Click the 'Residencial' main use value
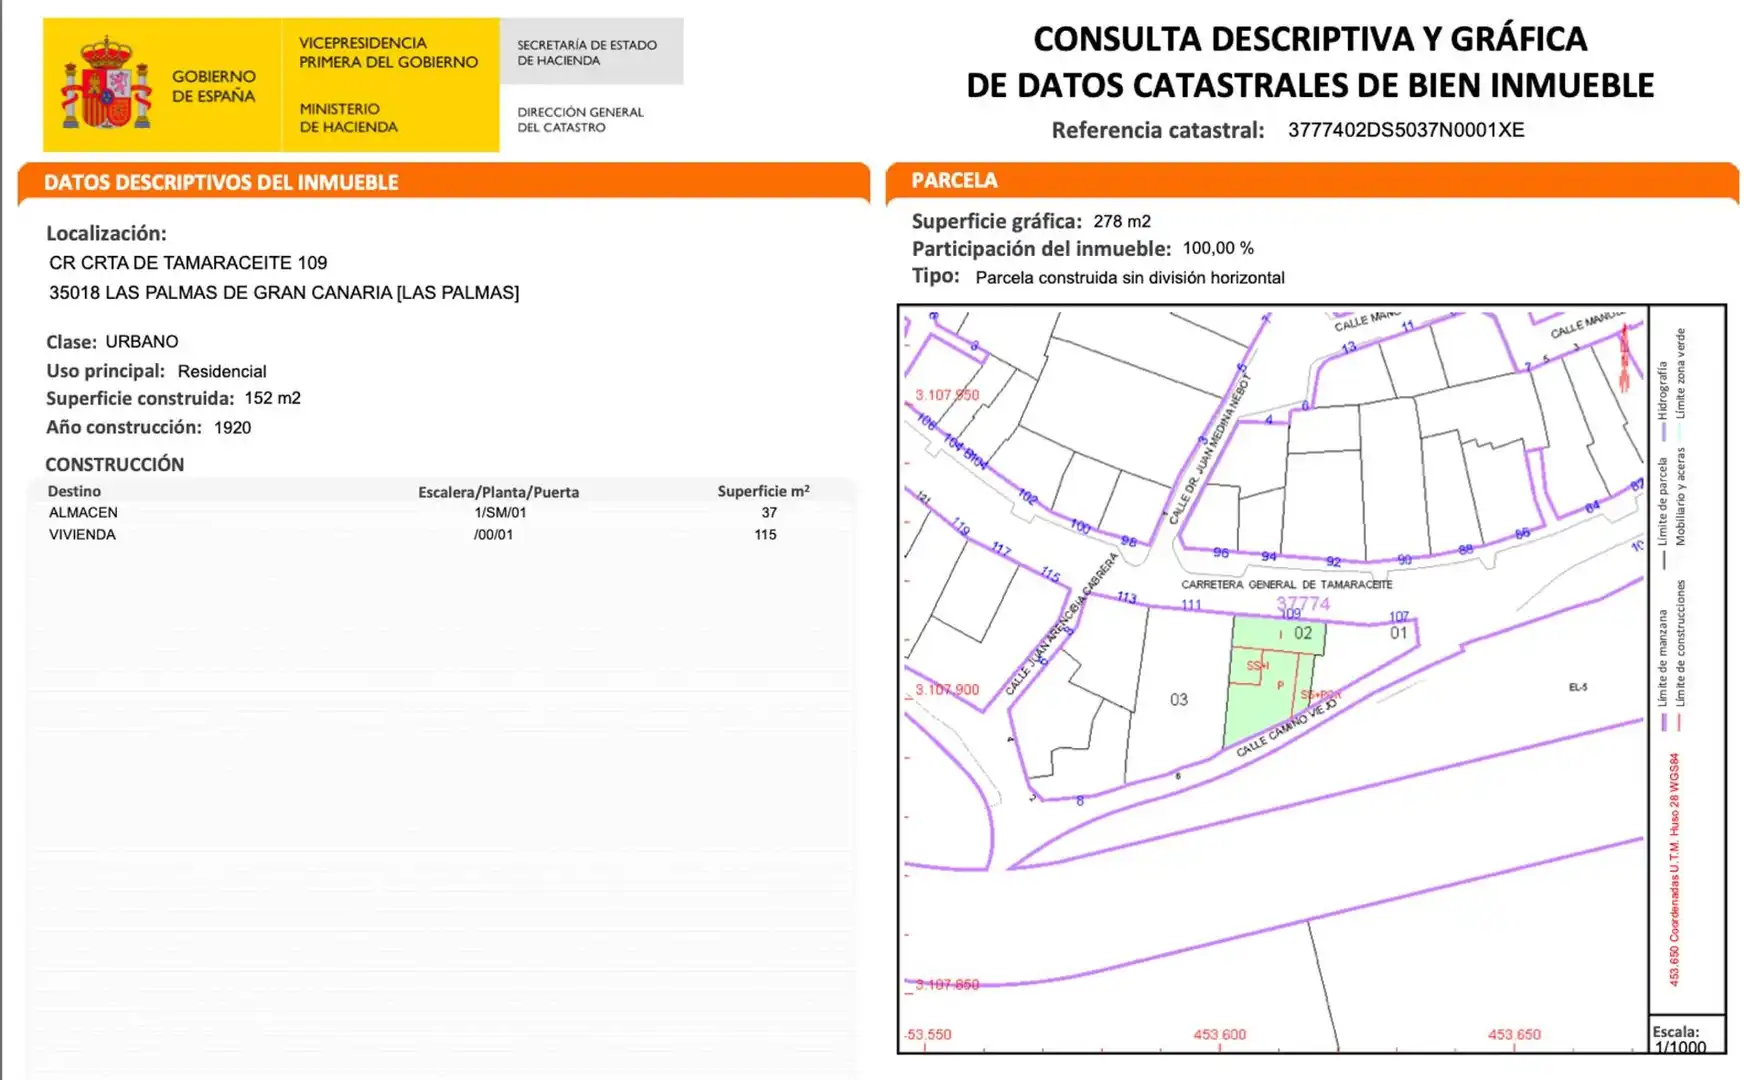 click(x=222, y=371)
